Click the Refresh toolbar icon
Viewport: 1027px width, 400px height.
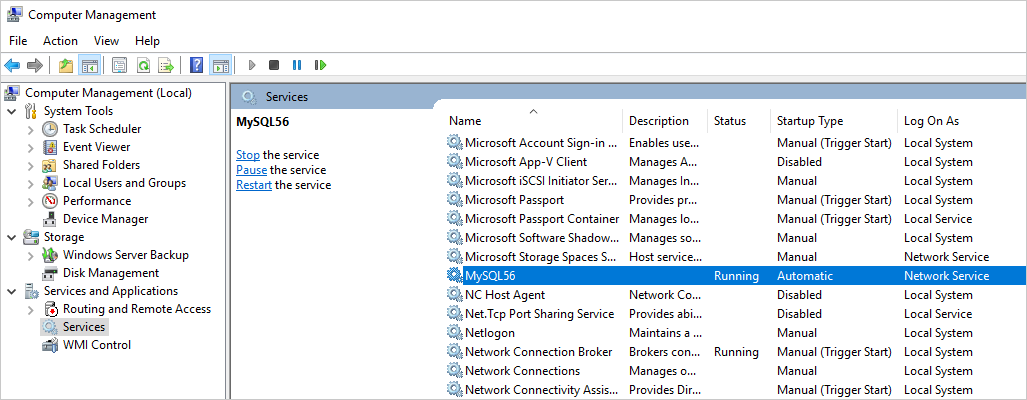143,65
